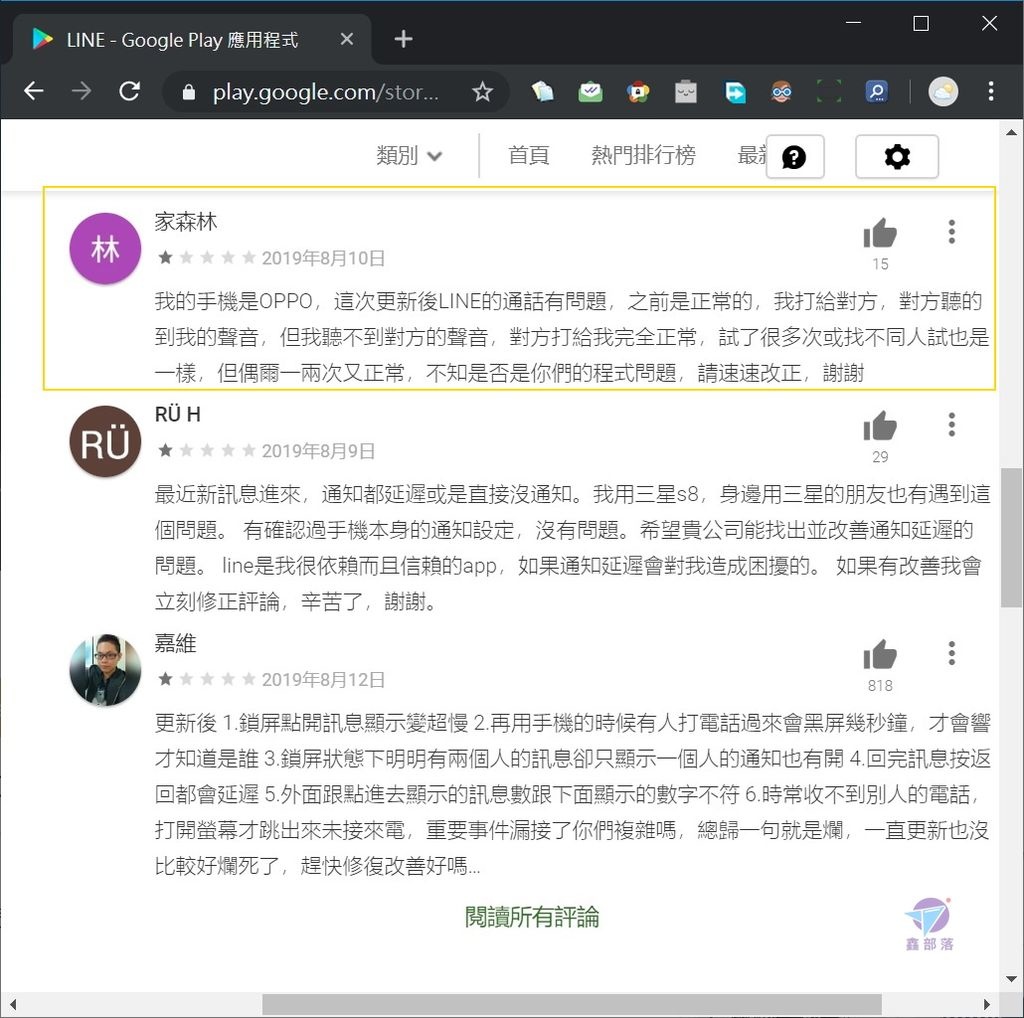This screenshot has width=1024, height=1018.
Task: Open the first extension icon with papers
Action: tap(542, 91)
